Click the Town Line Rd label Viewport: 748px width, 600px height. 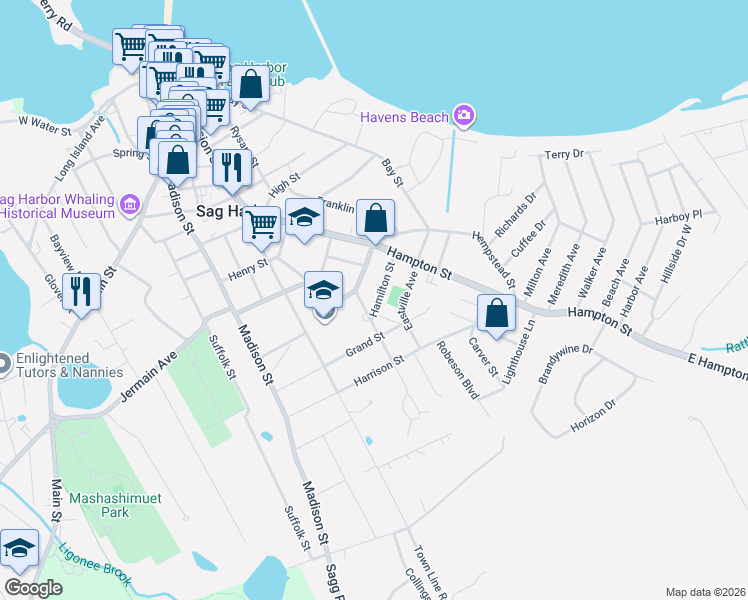pos(429,572)
